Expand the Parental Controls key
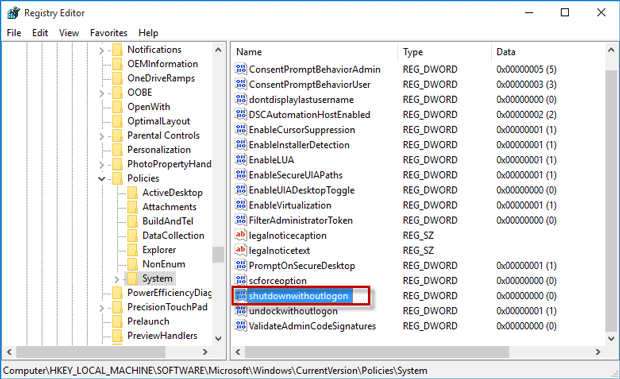The width and height of the screenshot is (620, 379). pyautogui.click(x=102, y=136)
